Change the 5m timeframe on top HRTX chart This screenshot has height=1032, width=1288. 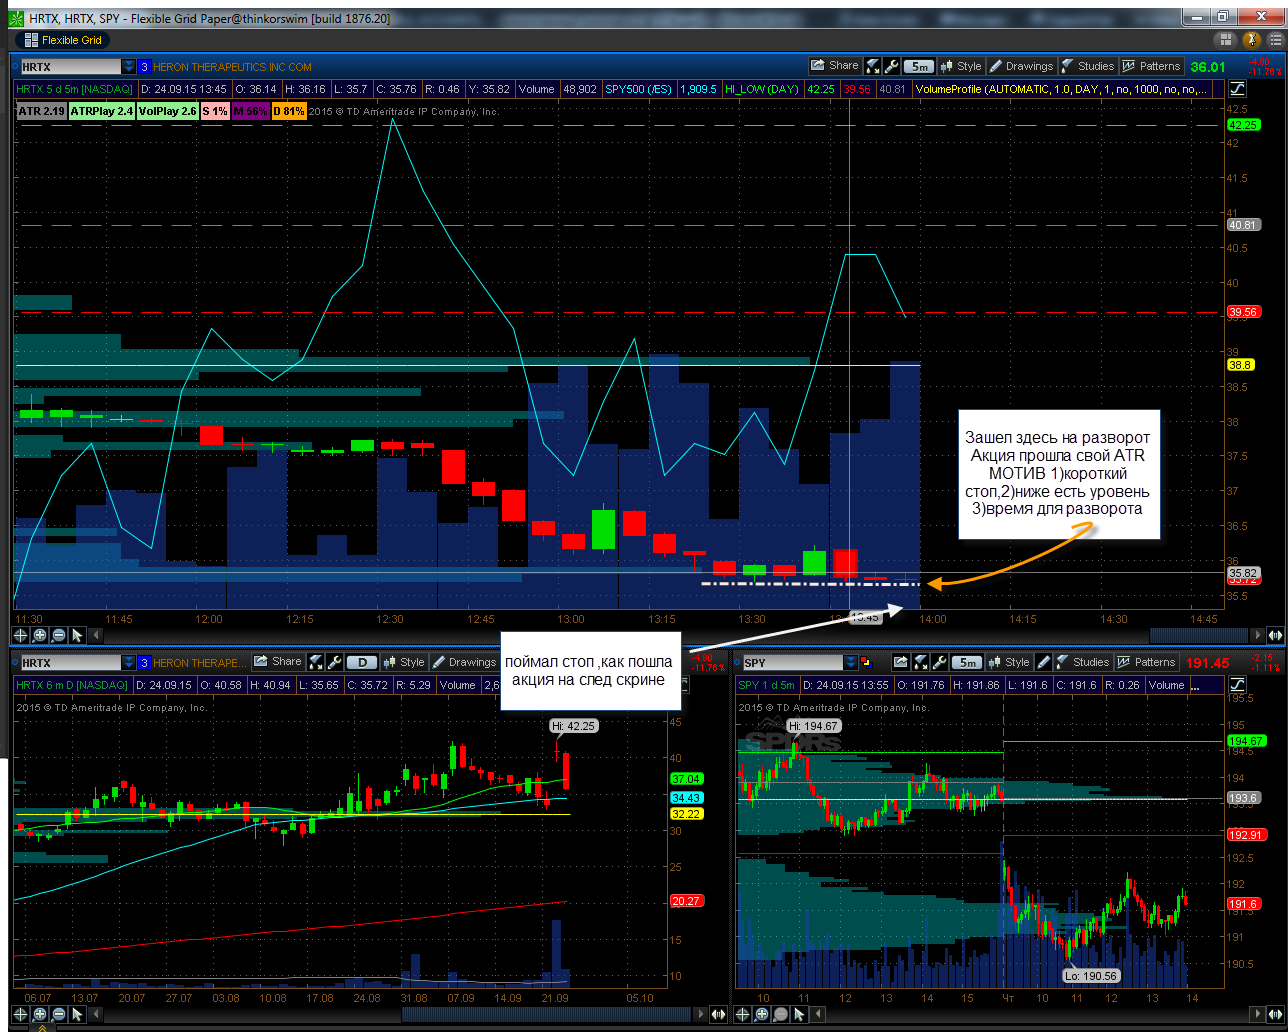point(918,66)
